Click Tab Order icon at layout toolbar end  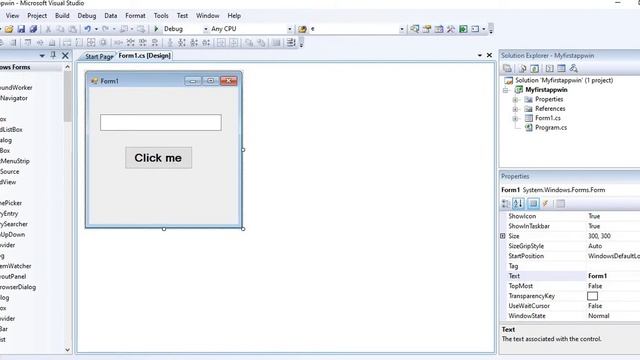click(x=291, y=42)
